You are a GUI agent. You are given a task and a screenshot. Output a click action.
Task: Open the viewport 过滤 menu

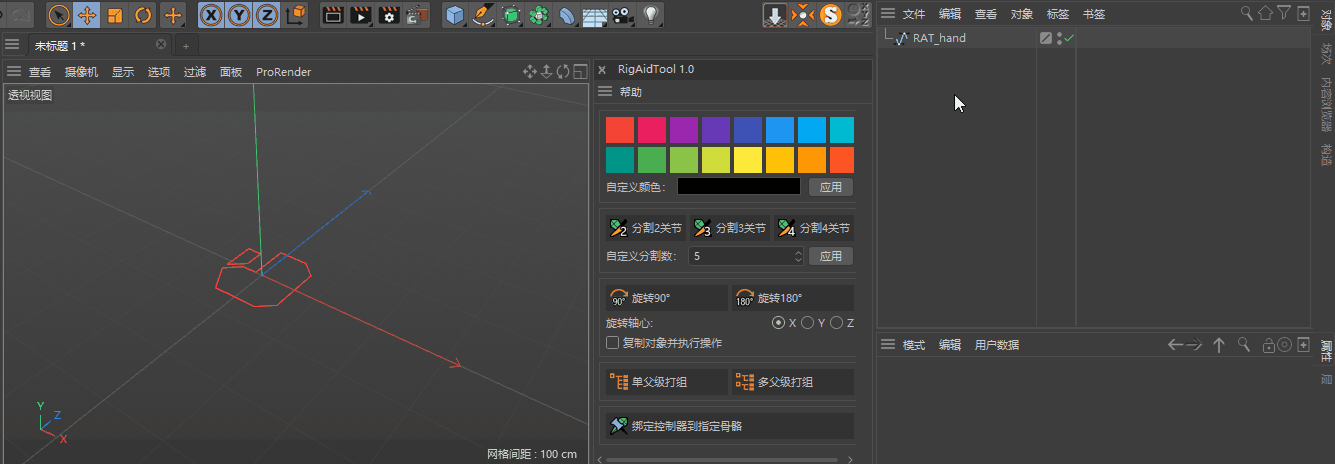click(195, 72)
